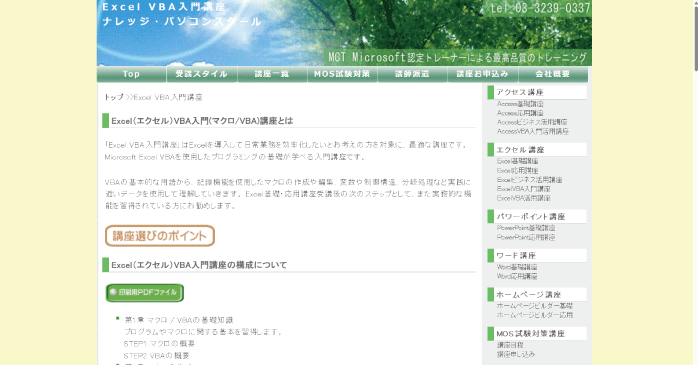Screen dimensions: 698x365
Task: Open the 講座お申込み navigation tab
Action: 483,74
